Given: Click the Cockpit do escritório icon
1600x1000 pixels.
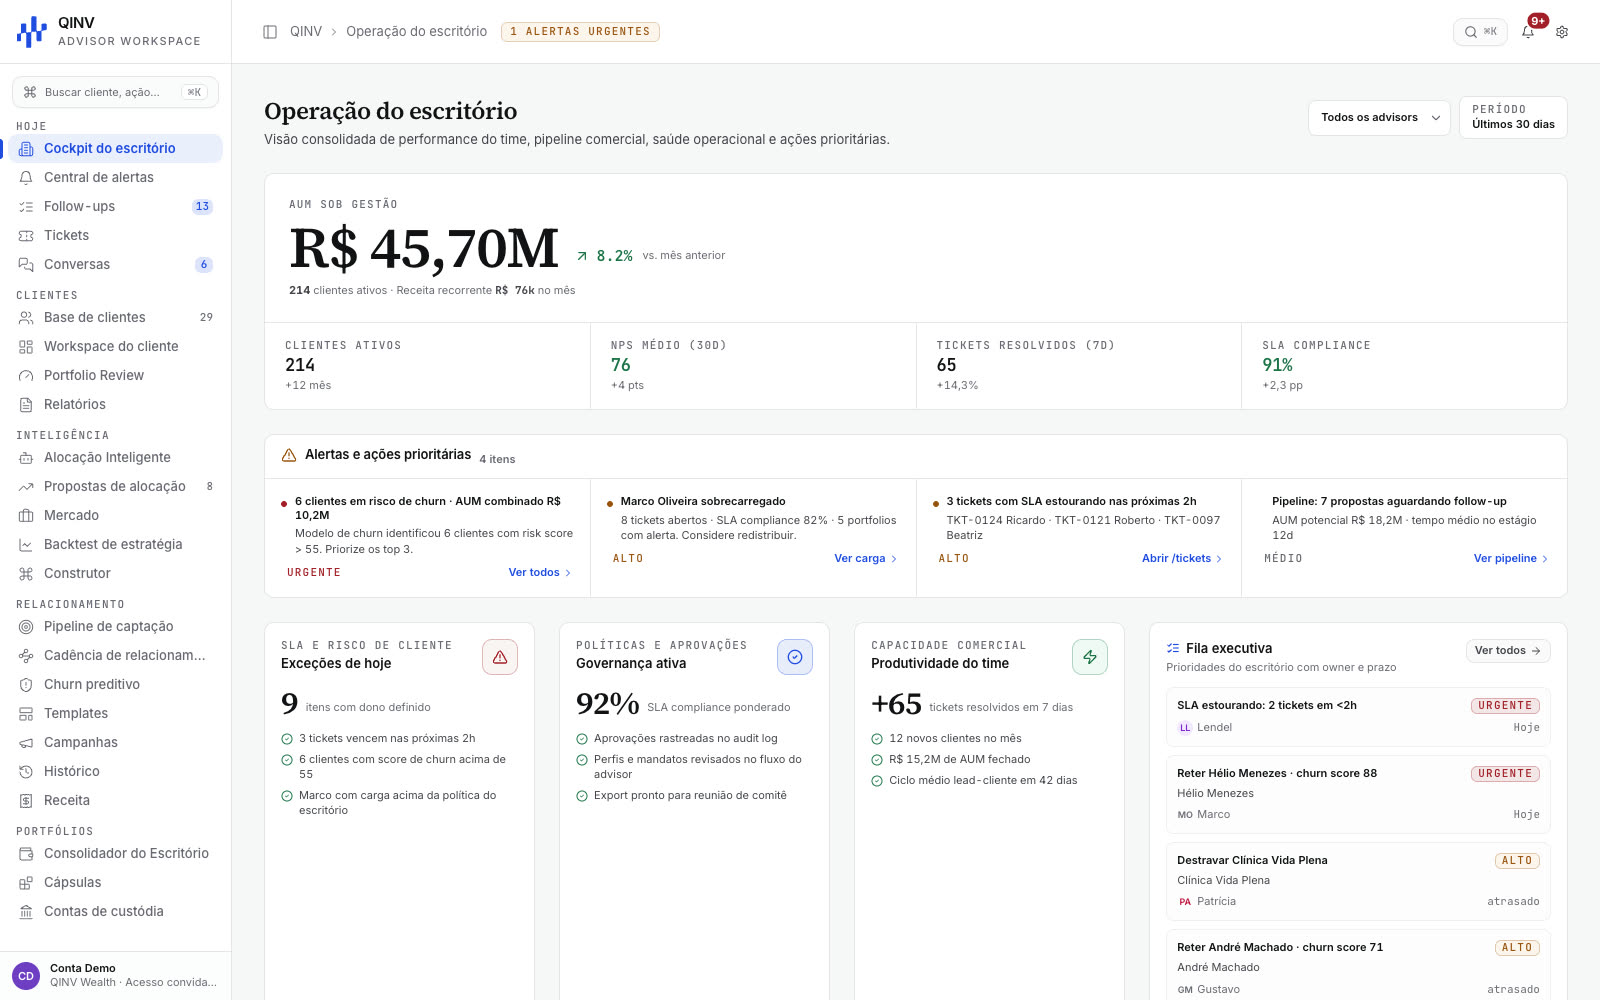Looking at the screenshot, I should [x=26, y=149].
